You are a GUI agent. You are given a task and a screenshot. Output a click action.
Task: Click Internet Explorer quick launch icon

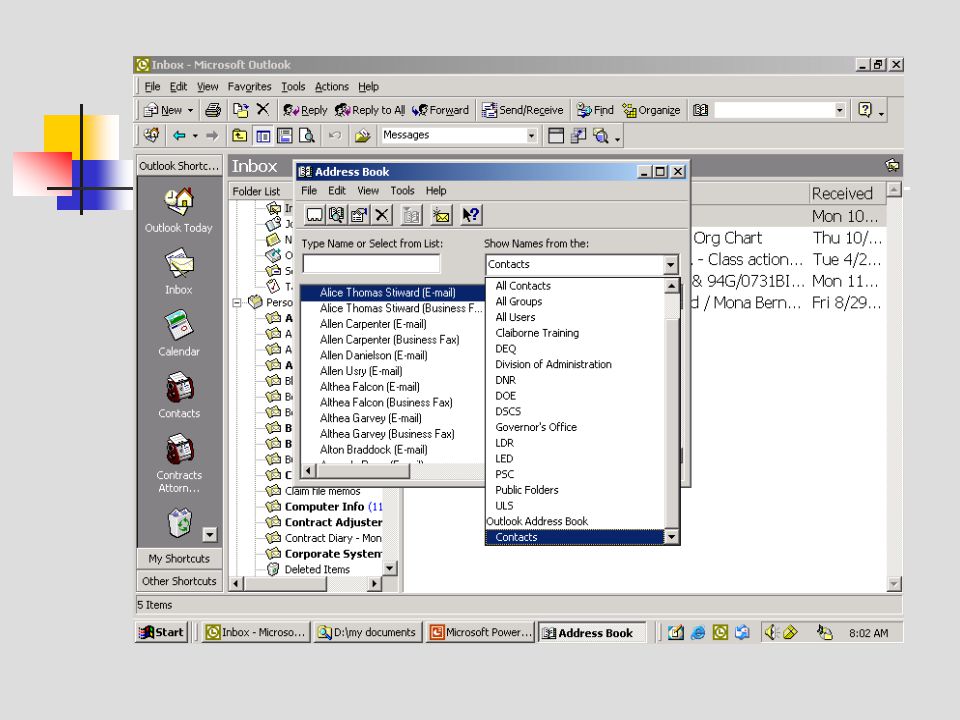click(x=698, y=632)
